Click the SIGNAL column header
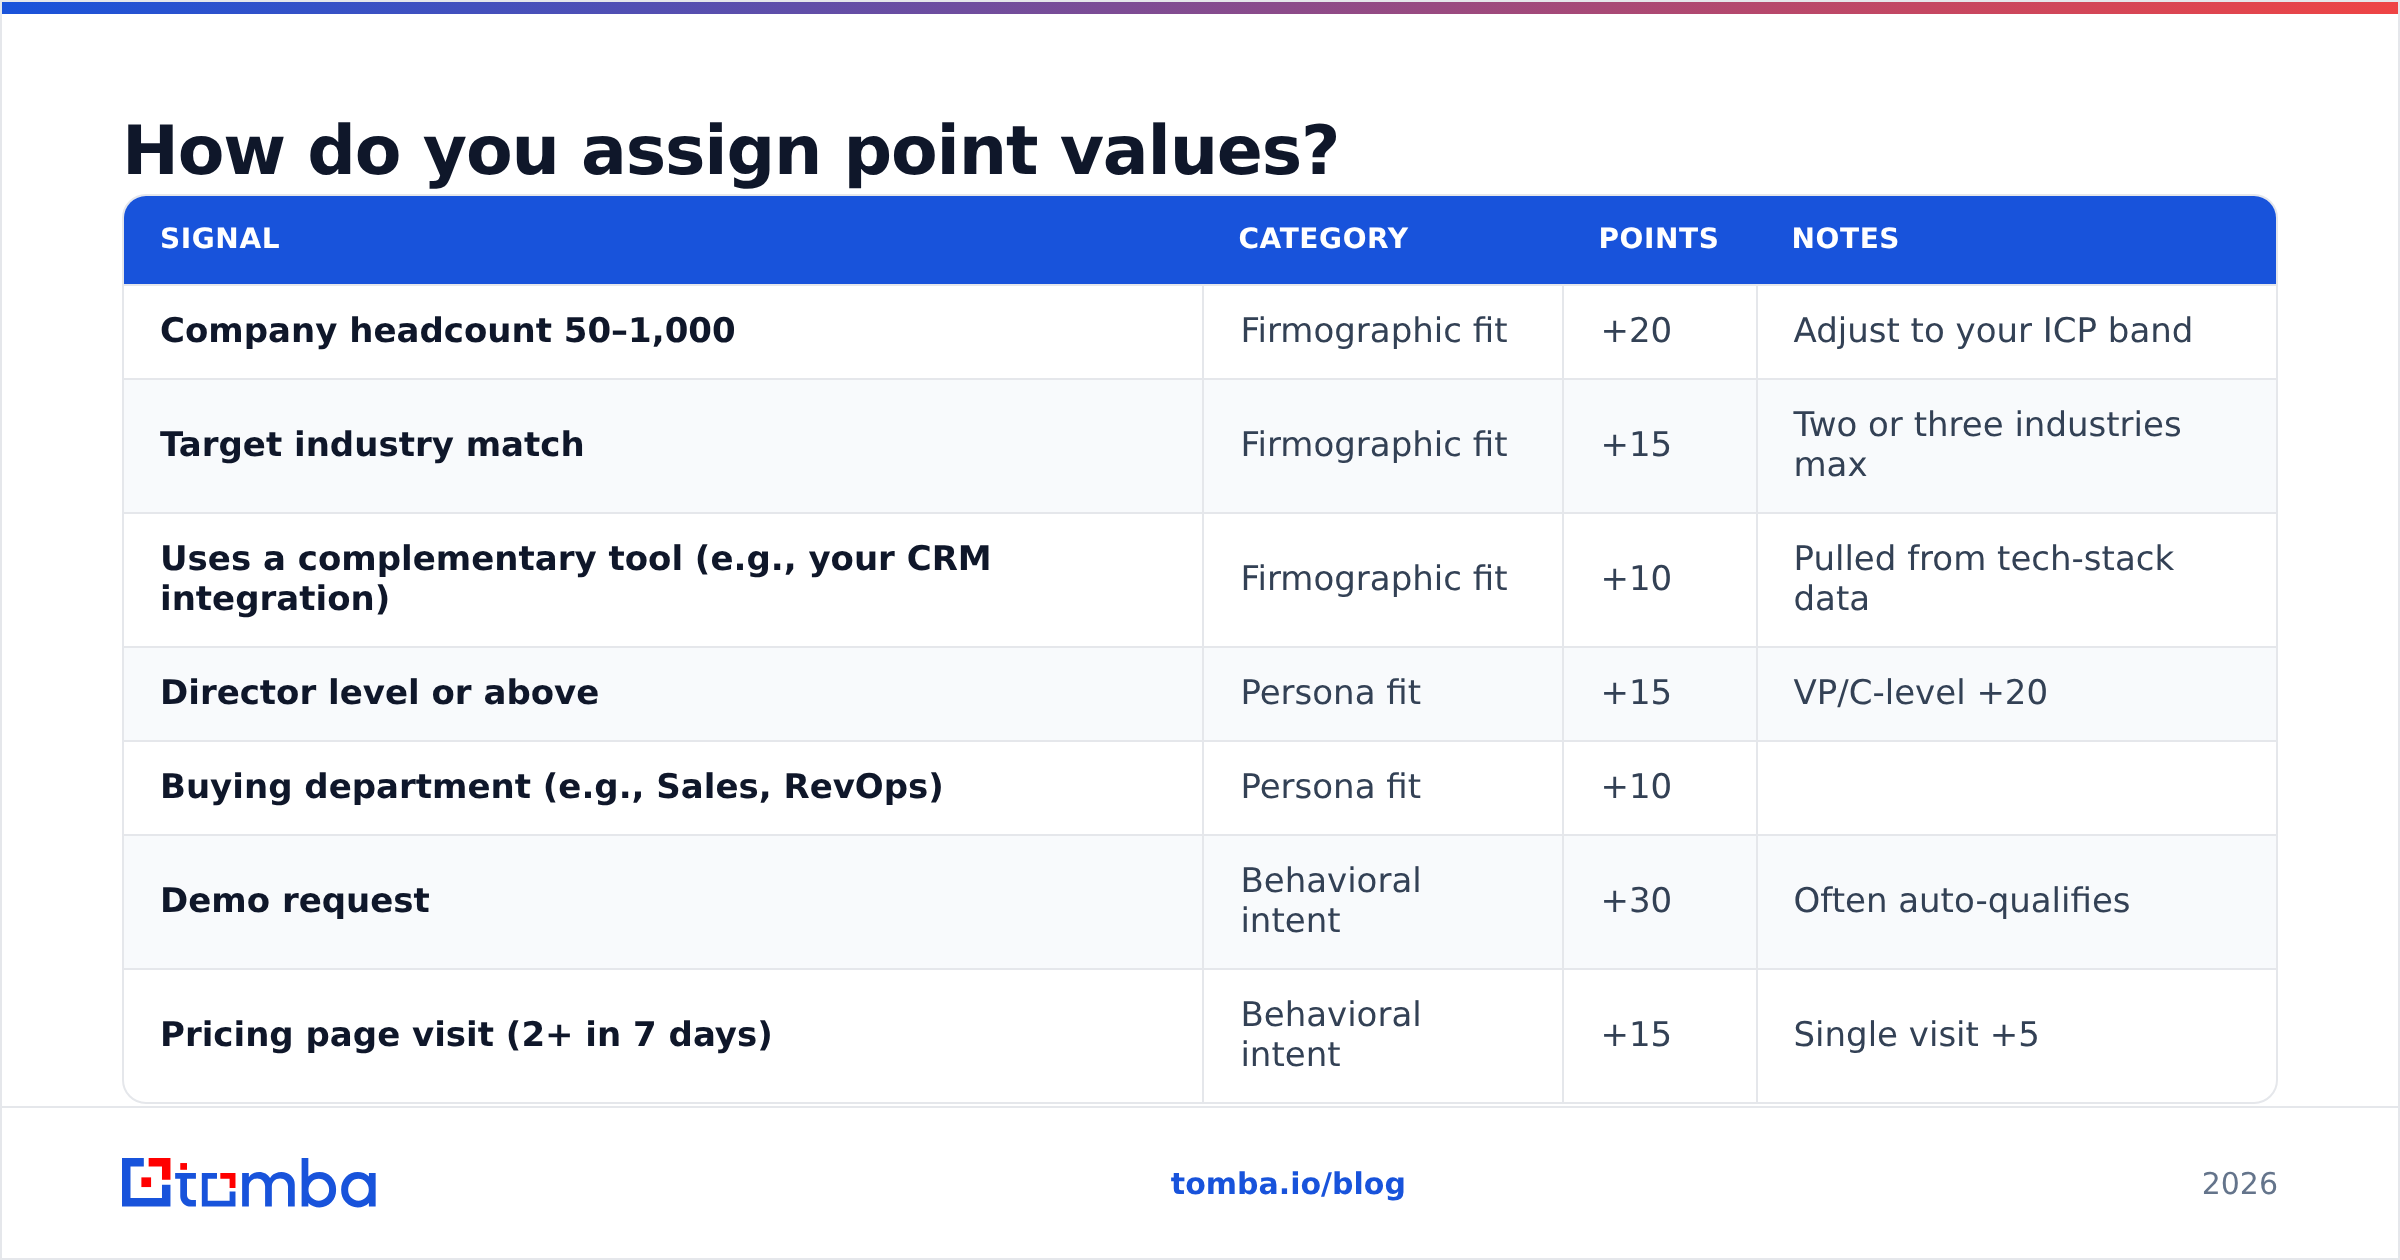Image resolution: width=2400 pixels, height=1260 pixels. coord(220,238)
